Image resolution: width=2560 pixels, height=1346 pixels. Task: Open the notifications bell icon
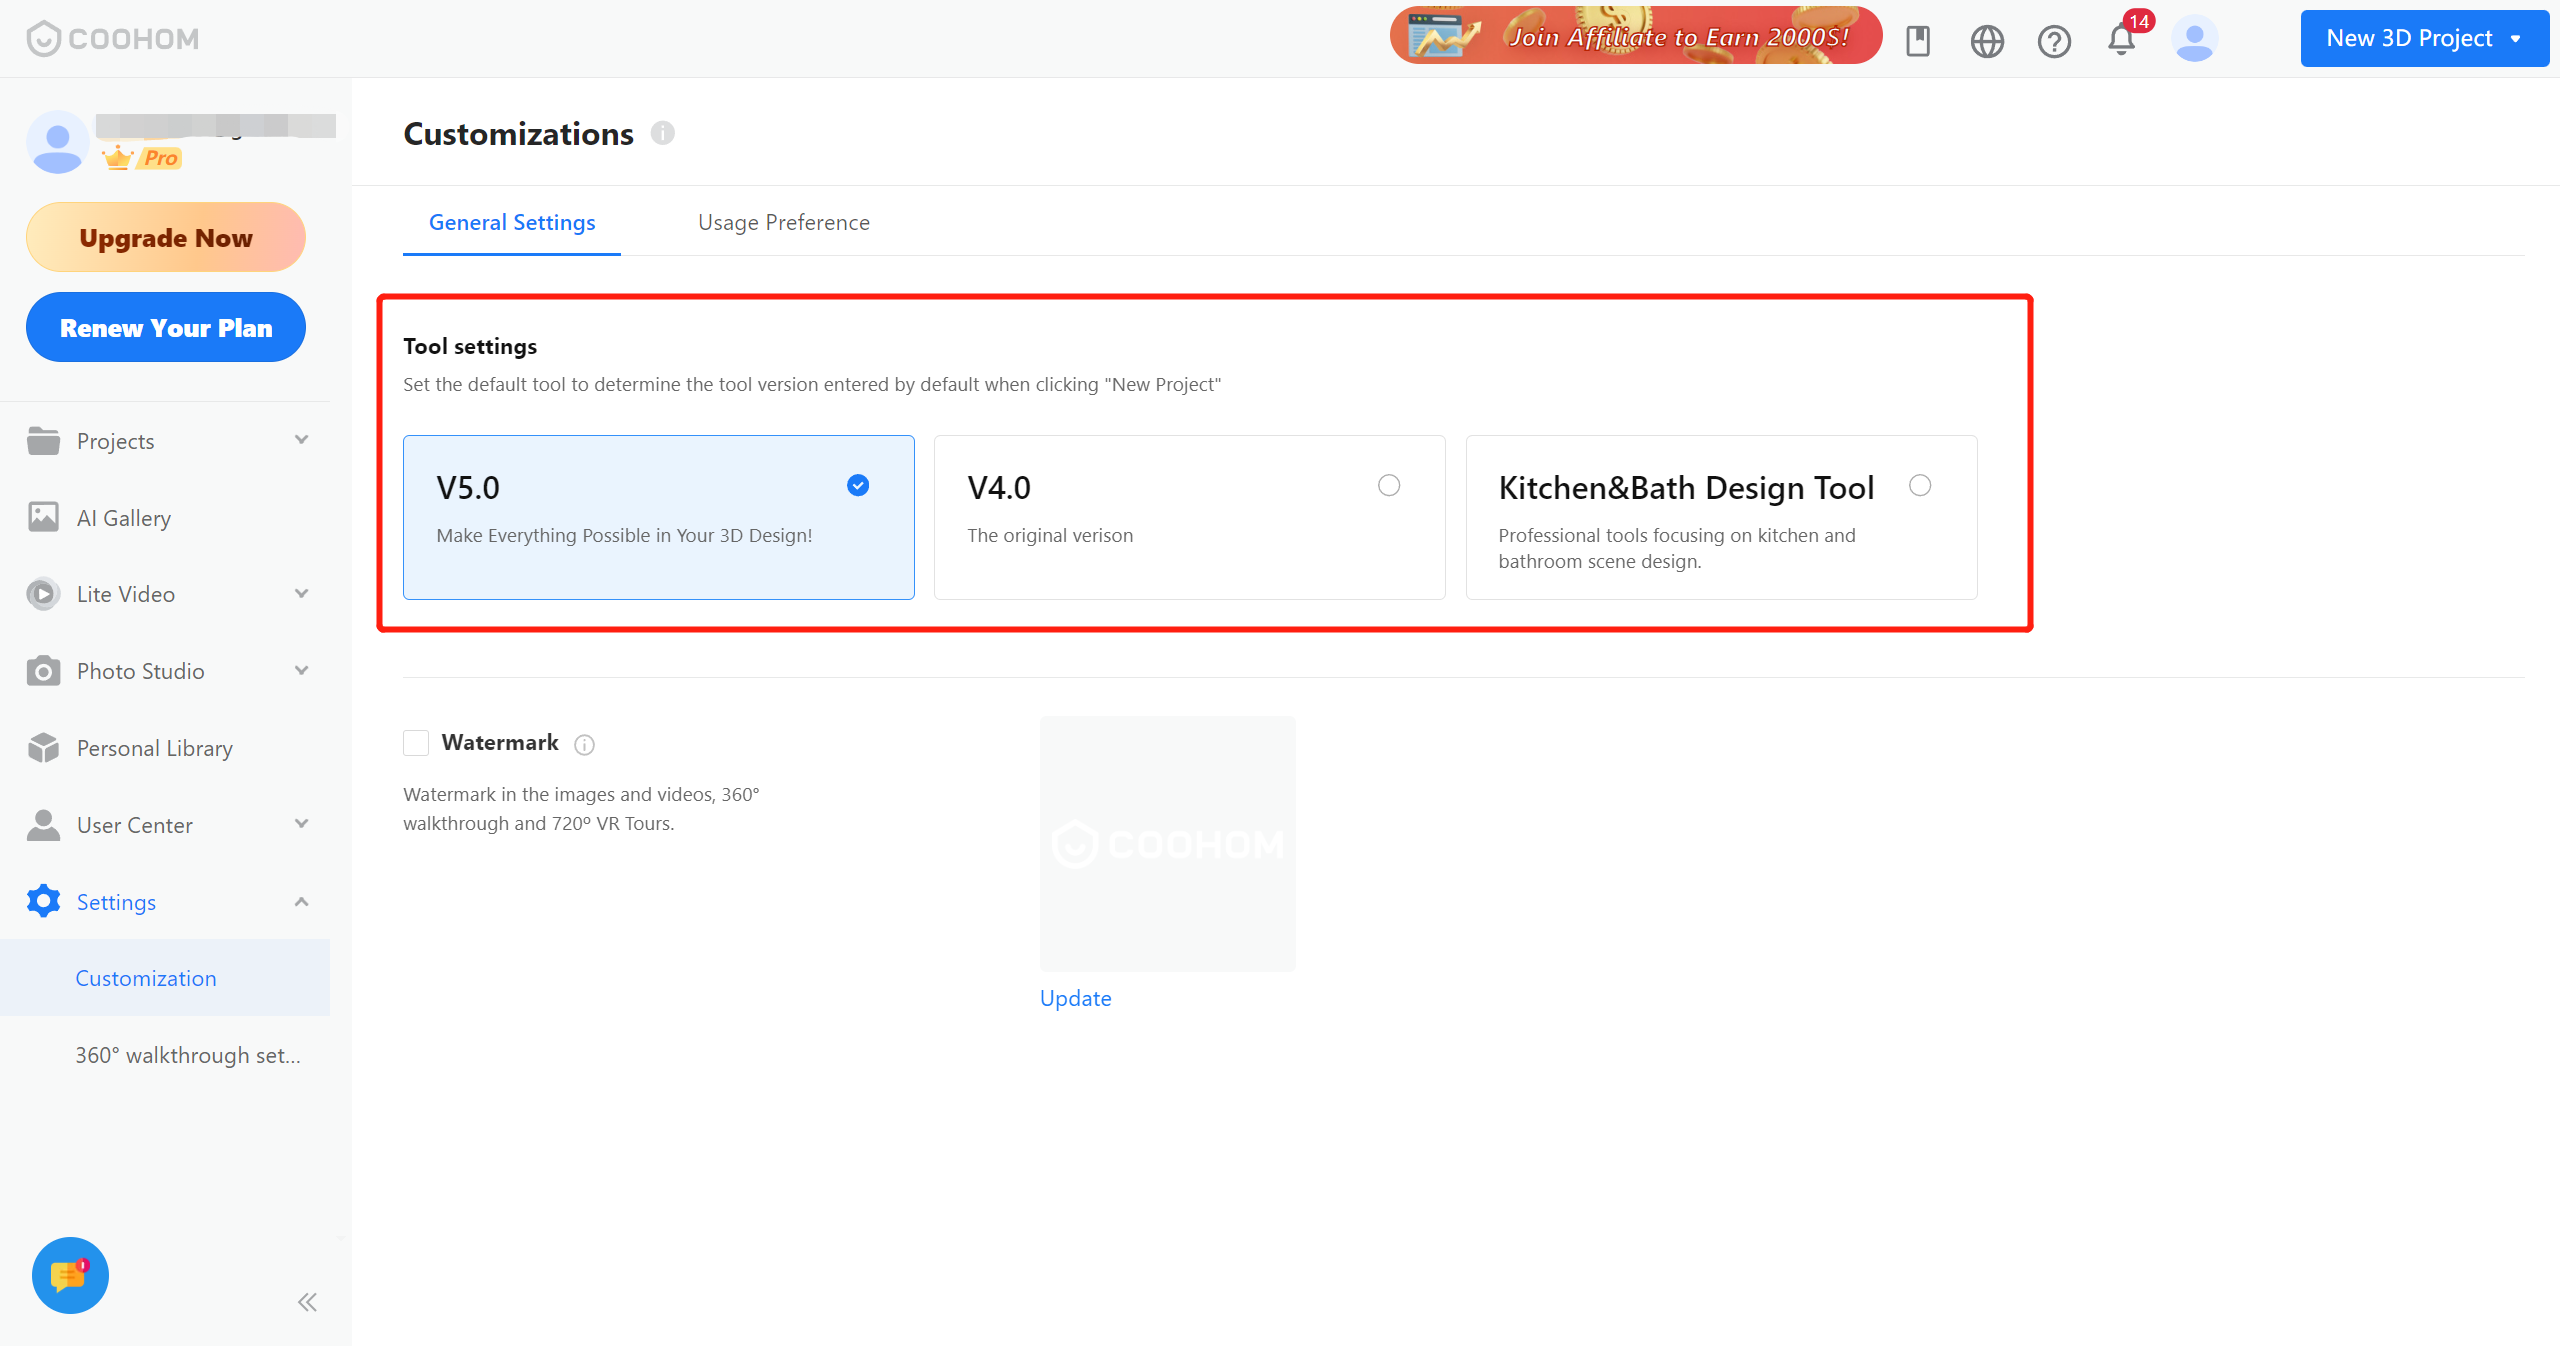tap(2120, 40)
